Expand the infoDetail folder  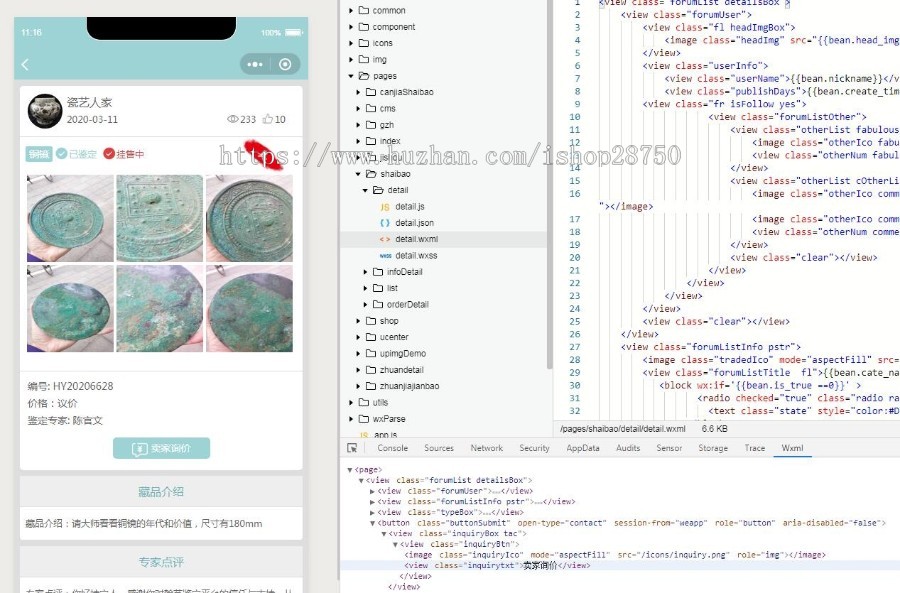point(365,272)
